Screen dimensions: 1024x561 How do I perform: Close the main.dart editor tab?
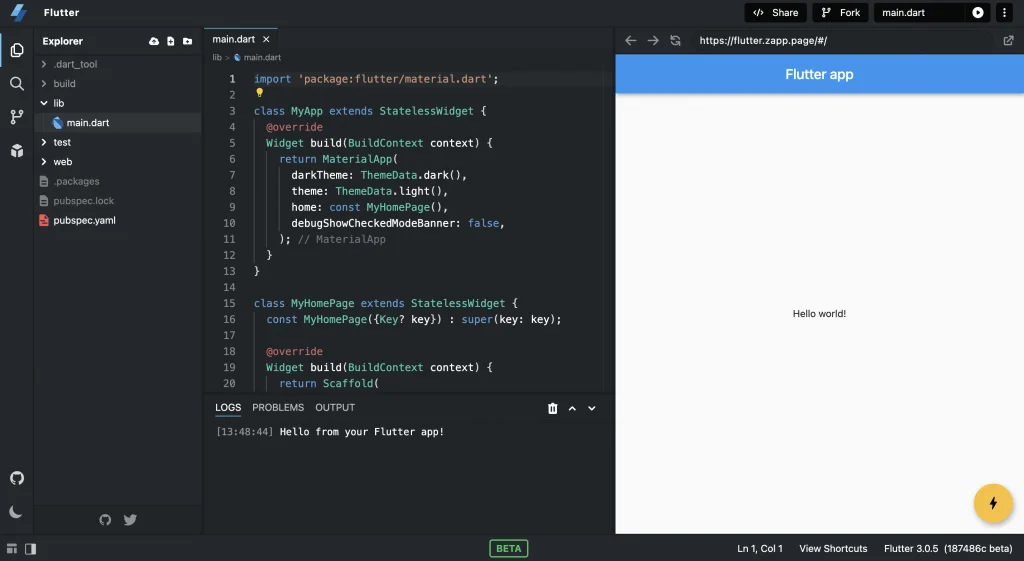coord(266,39)
